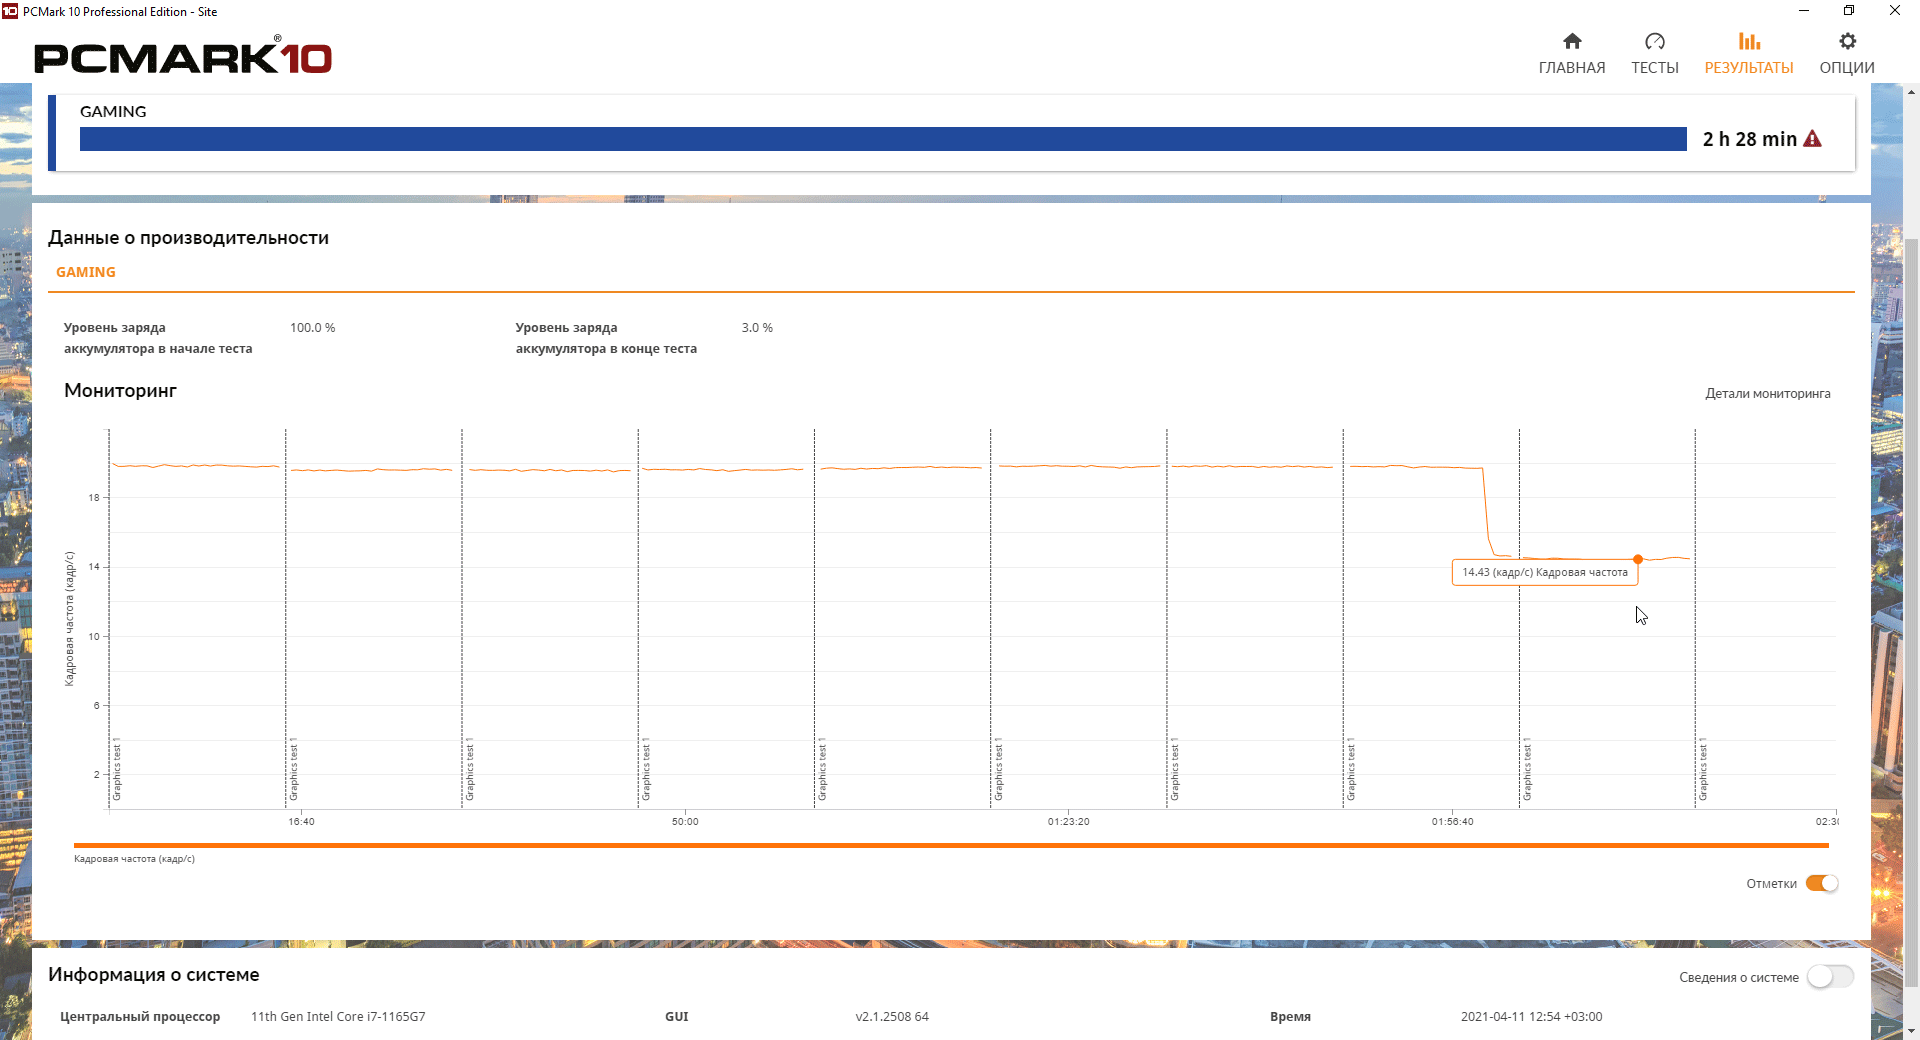
Task: Click the 3.0 % ending battery level
Action: [x=757, y=328]
